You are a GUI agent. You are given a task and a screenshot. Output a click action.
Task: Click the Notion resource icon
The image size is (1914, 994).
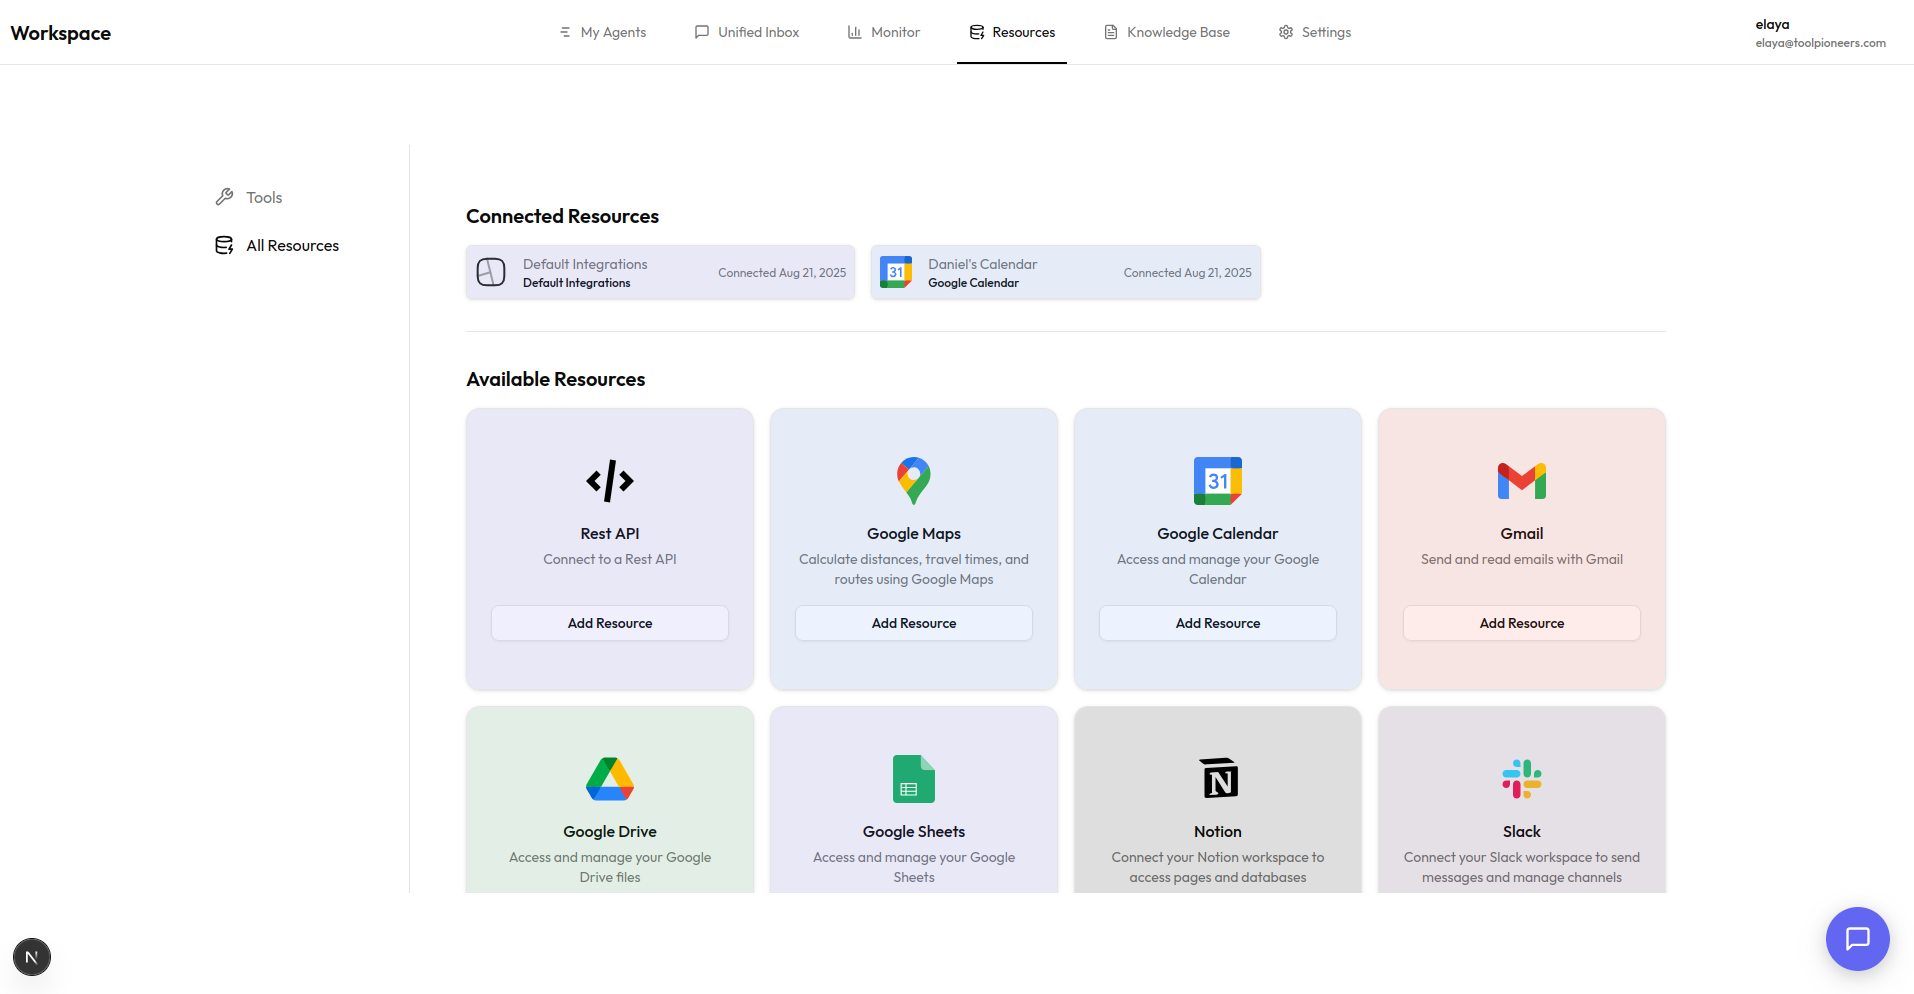pos(1217,779)
